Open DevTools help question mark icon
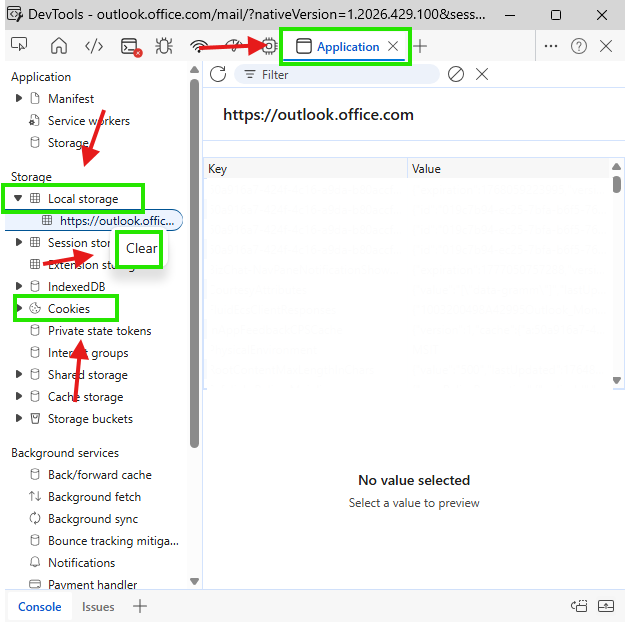 pos(578,46)
